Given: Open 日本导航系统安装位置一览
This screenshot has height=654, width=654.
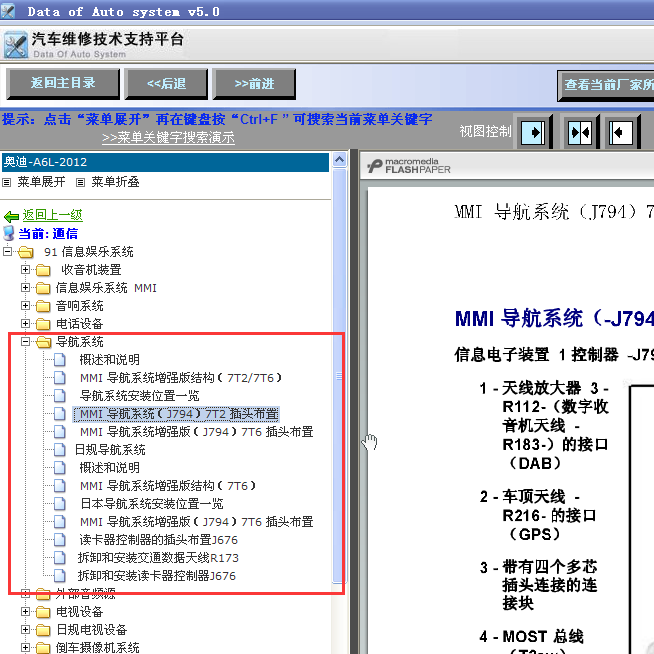Looking at the screenshot, I should click(x=152, y=504).
